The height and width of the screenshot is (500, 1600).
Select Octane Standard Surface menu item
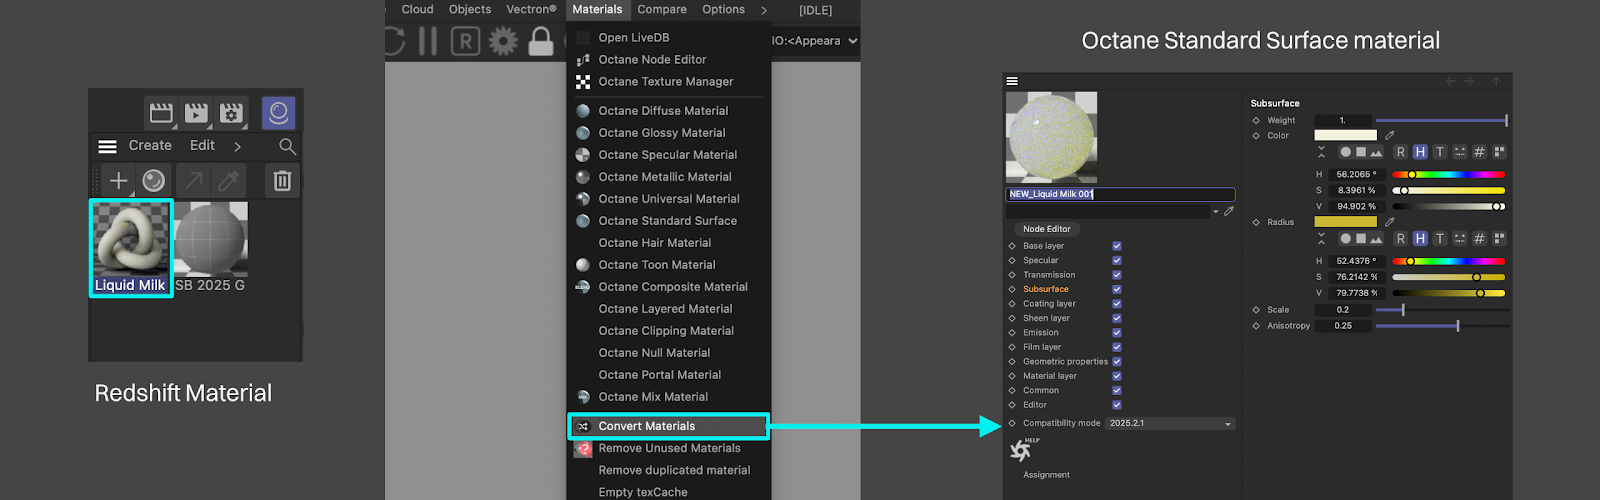click(667, 221)
